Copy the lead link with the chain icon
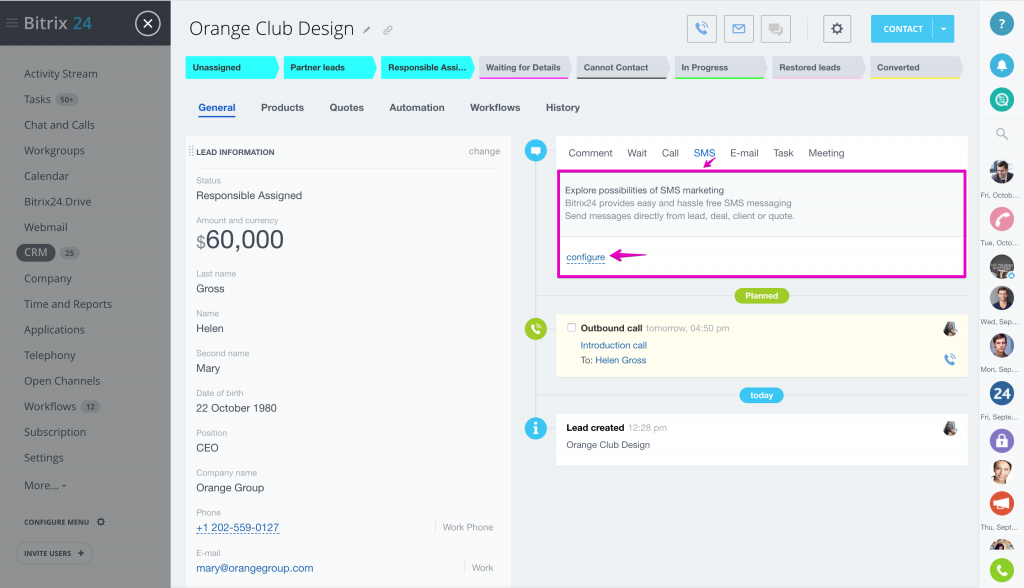1024x588 pixels. click(388, 30)
